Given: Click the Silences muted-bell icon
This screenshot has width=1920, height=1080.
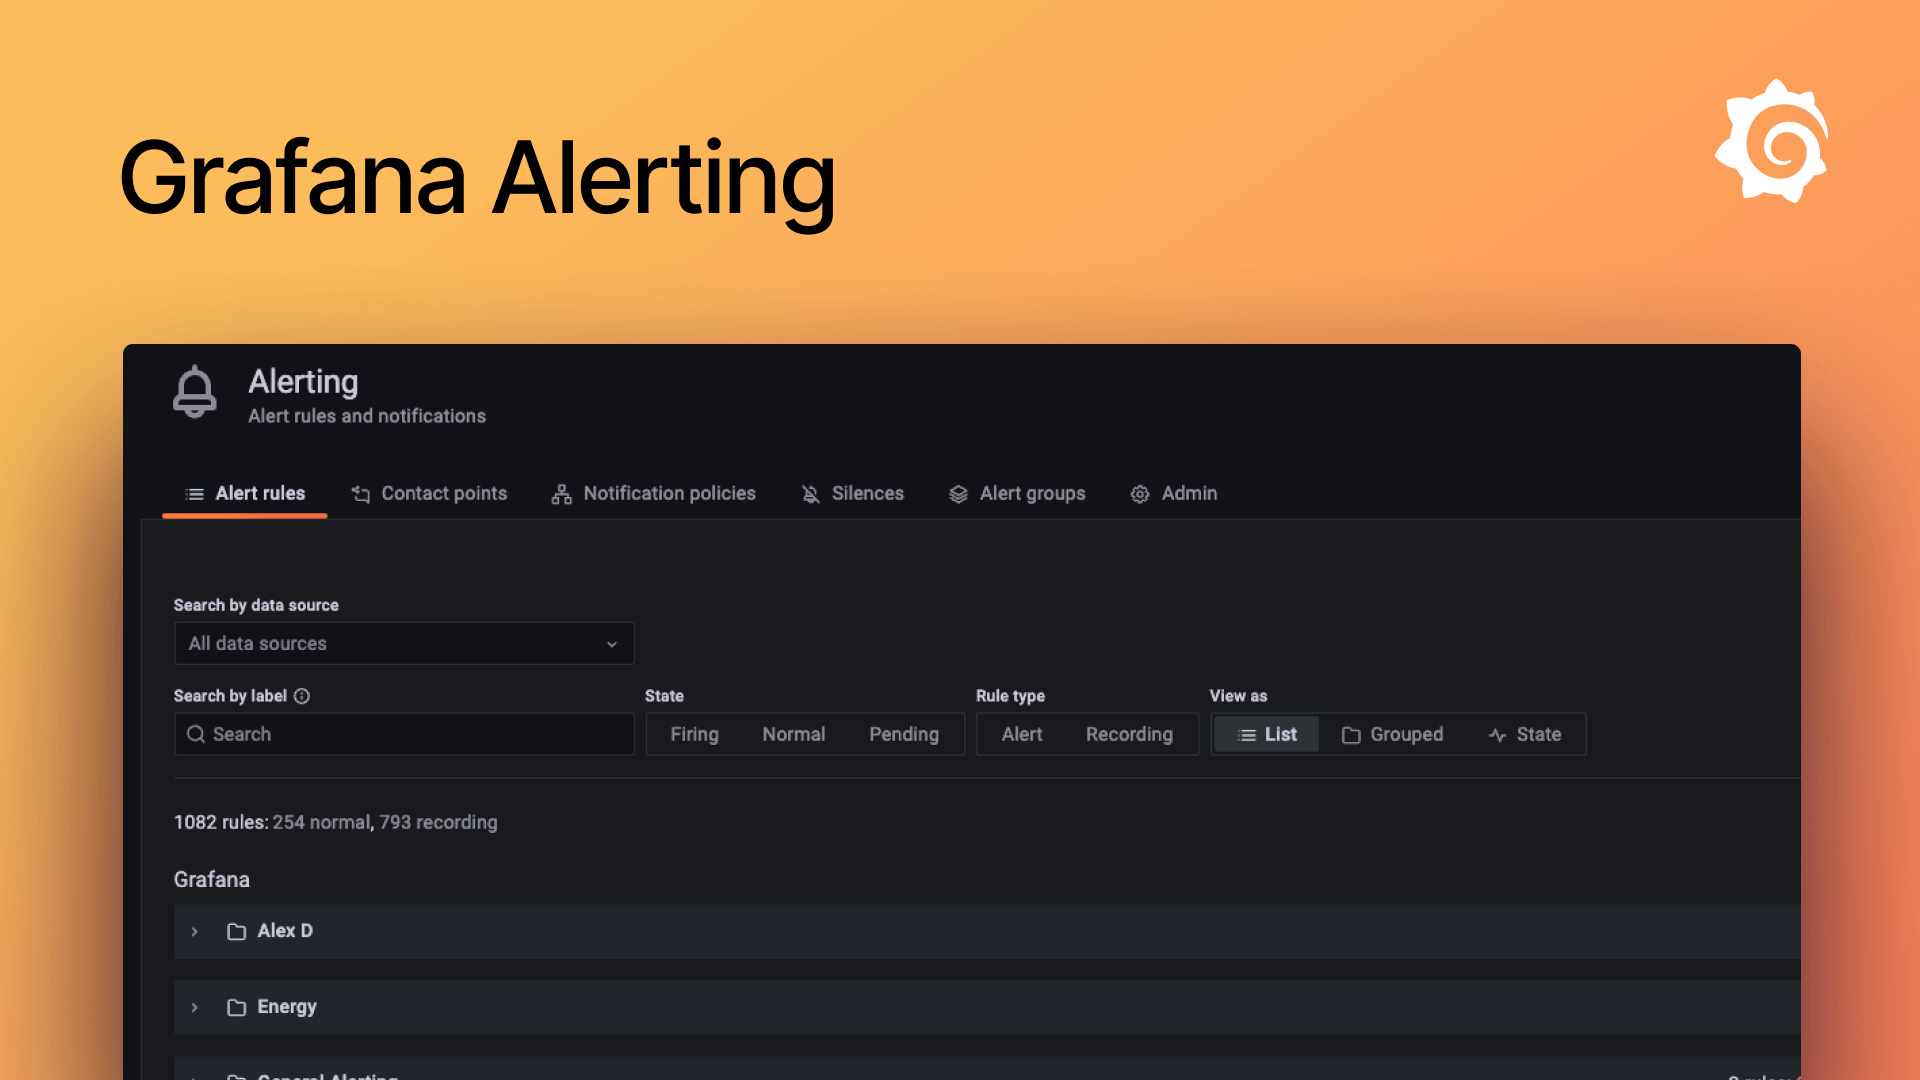Looking at the screenshot, I should [x=810, y=493].
